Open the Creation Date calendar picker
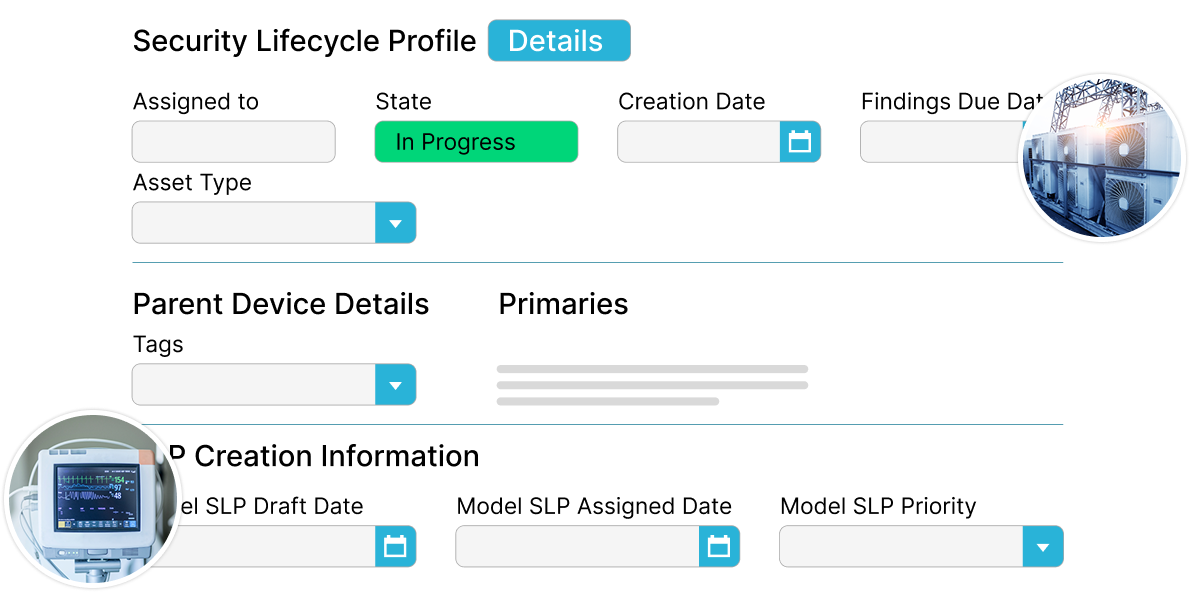This screenshot has width=1190, height=607. point(800,142)
